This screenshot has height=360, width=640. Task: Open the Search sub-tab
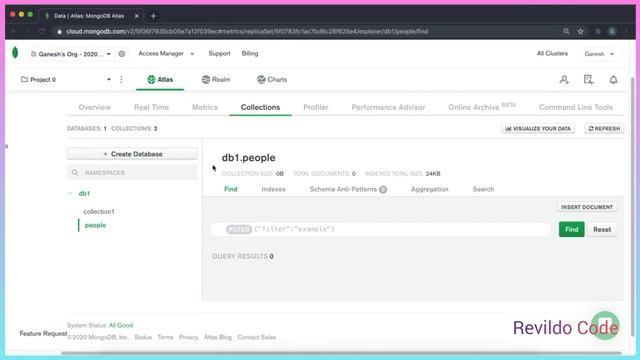click(483, 189)
